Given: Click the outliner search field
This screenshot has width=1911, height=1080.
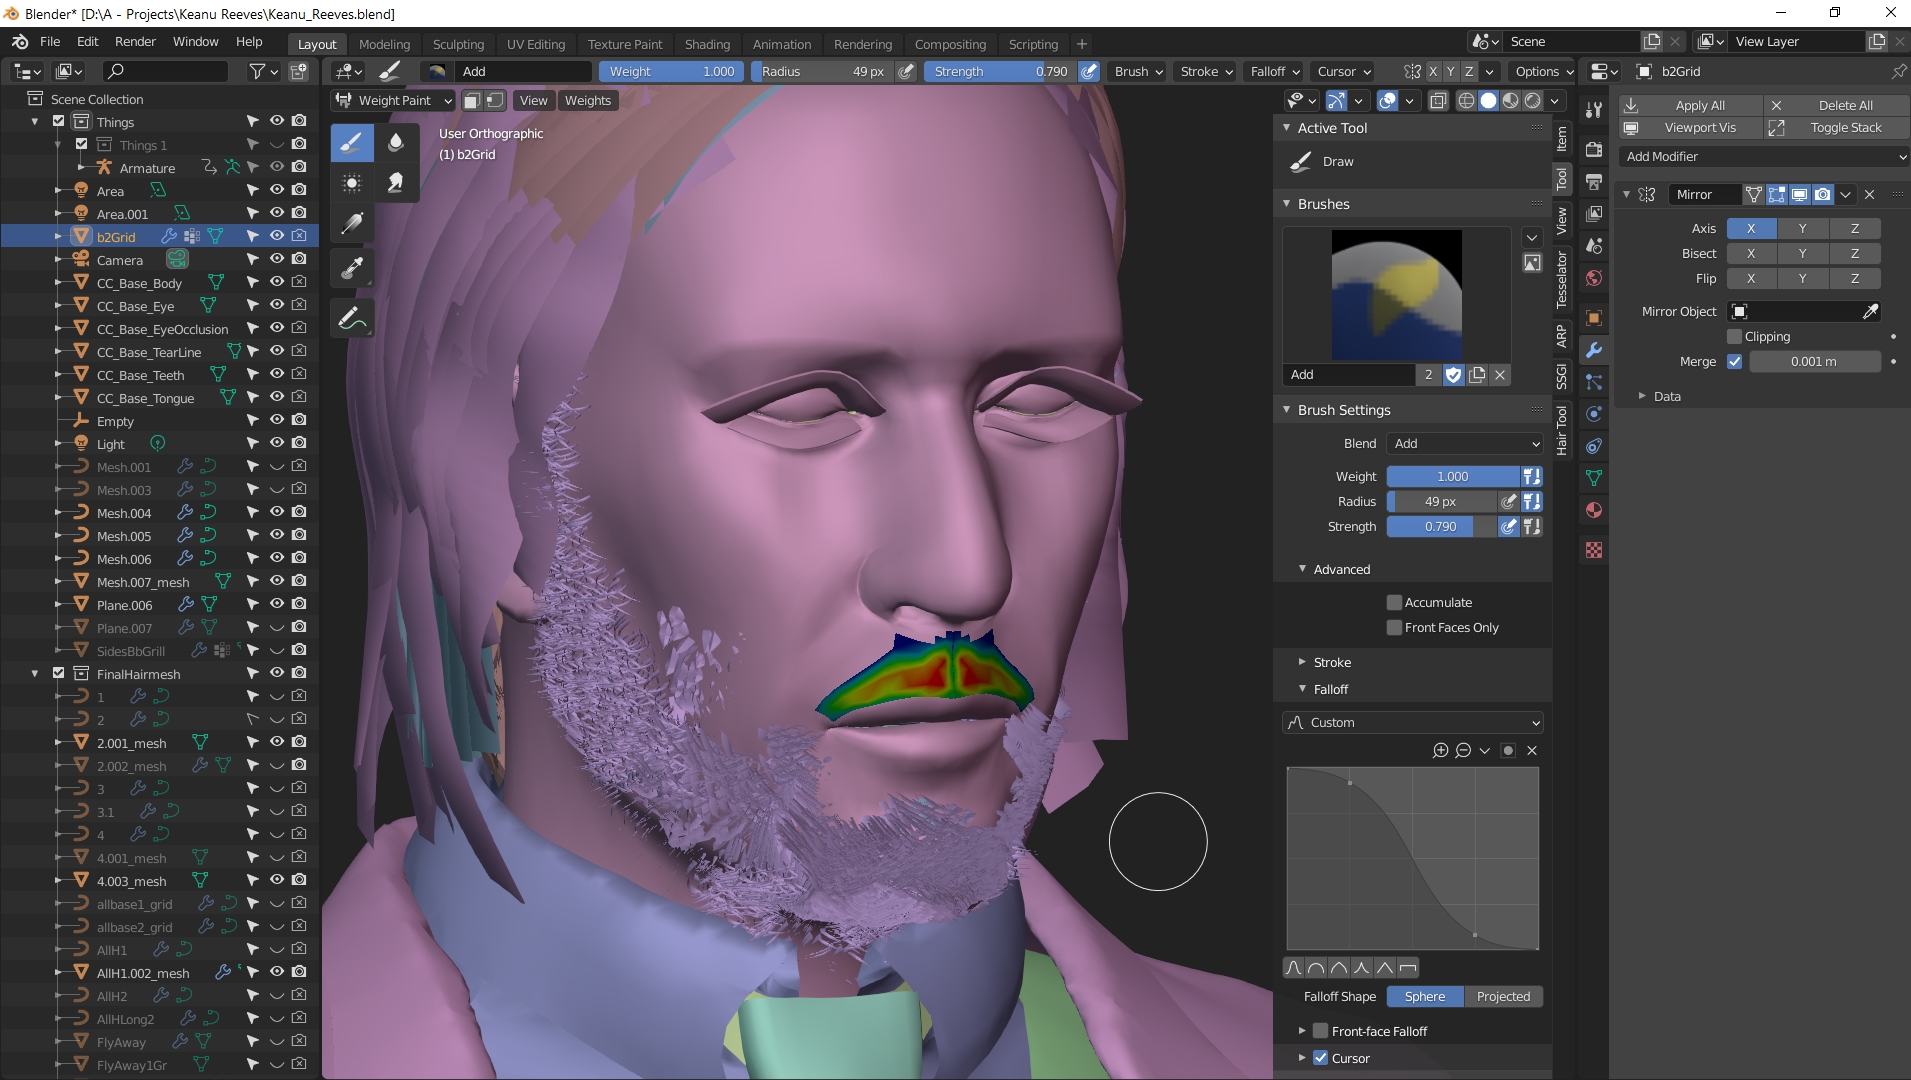Looking at the screenshot, I should click(x=165, y=71).
